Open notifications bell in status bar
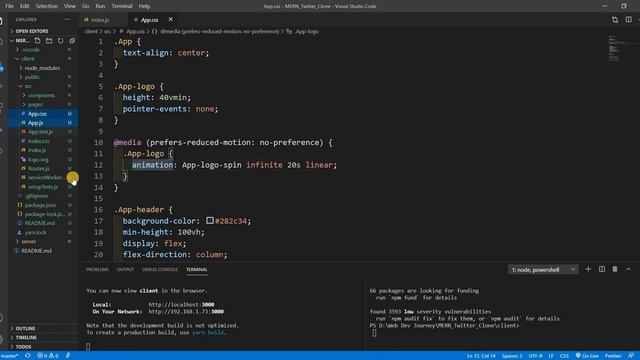The height and width of the screenshot is (360, 640). [x=631, y=356]
